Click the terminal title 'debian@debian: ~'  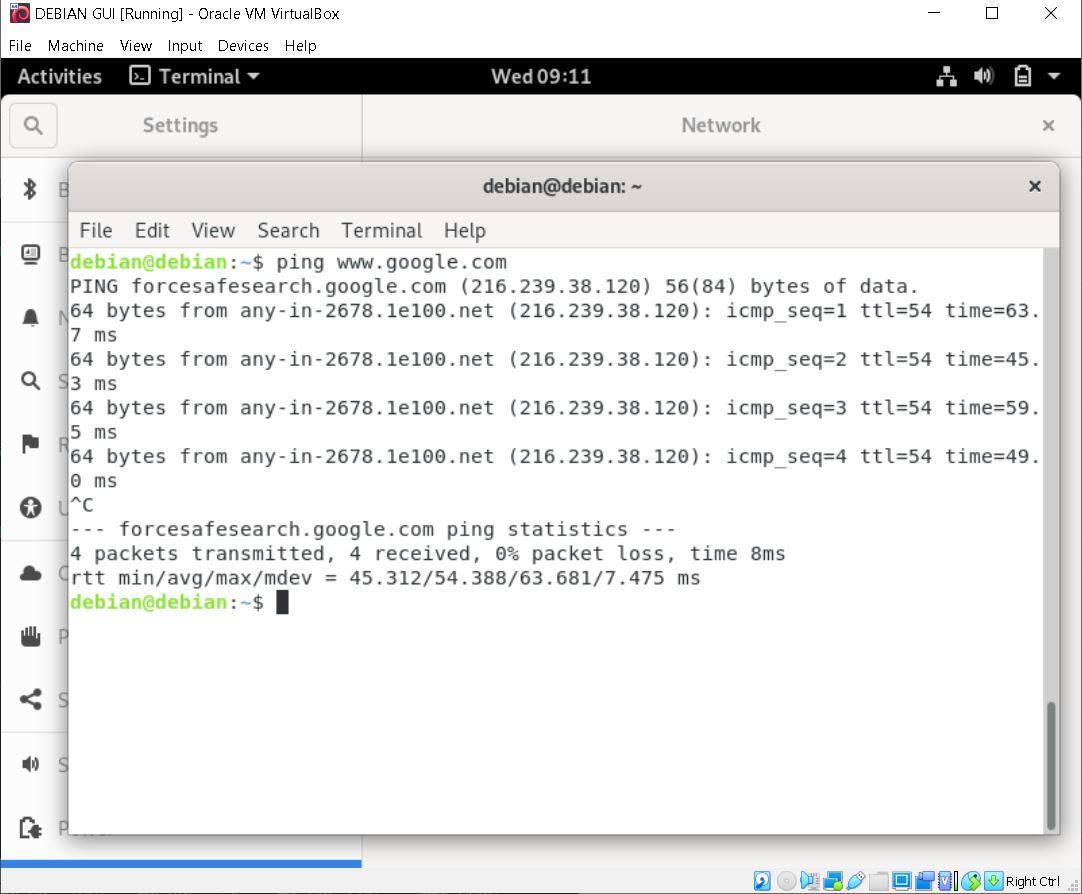[562, 186]
